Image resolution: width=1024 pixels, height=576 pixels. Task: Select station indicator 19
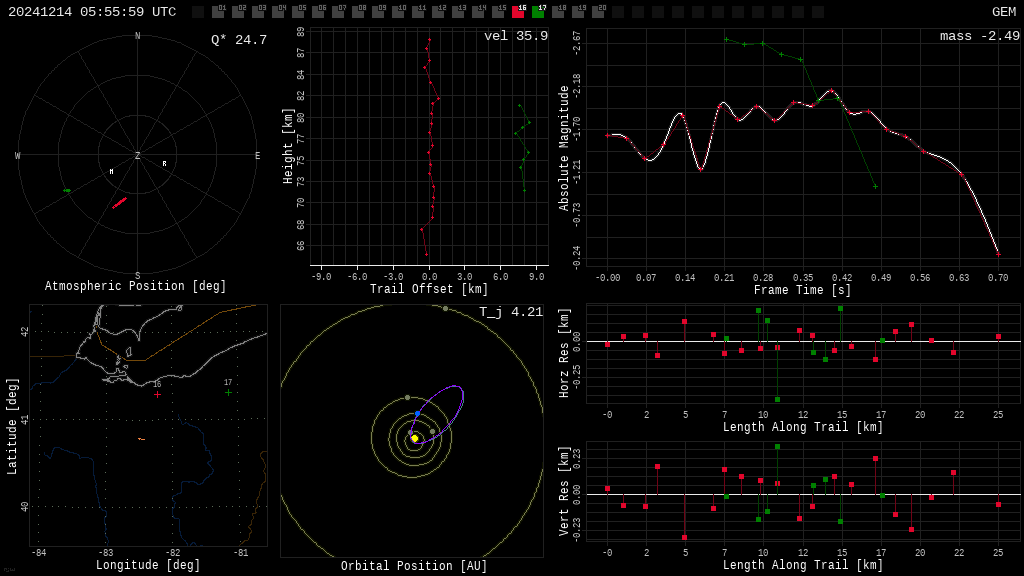tap(578, 11)
